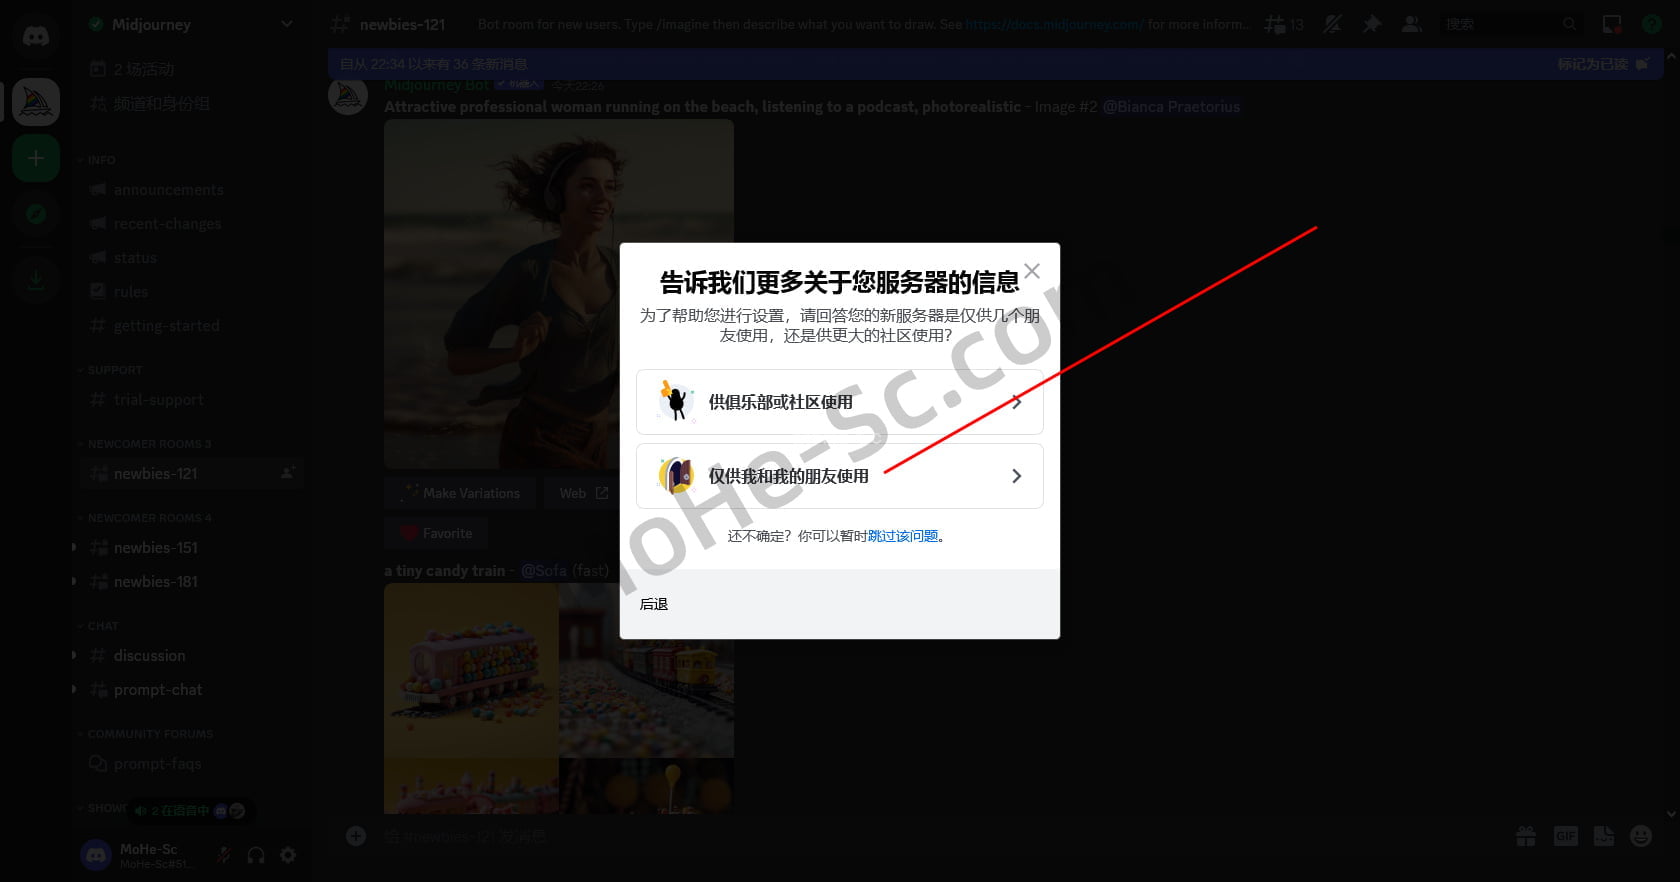The image size is (1680, 882).
Task: Open Discord home direct messages icon
Action: 36,38
